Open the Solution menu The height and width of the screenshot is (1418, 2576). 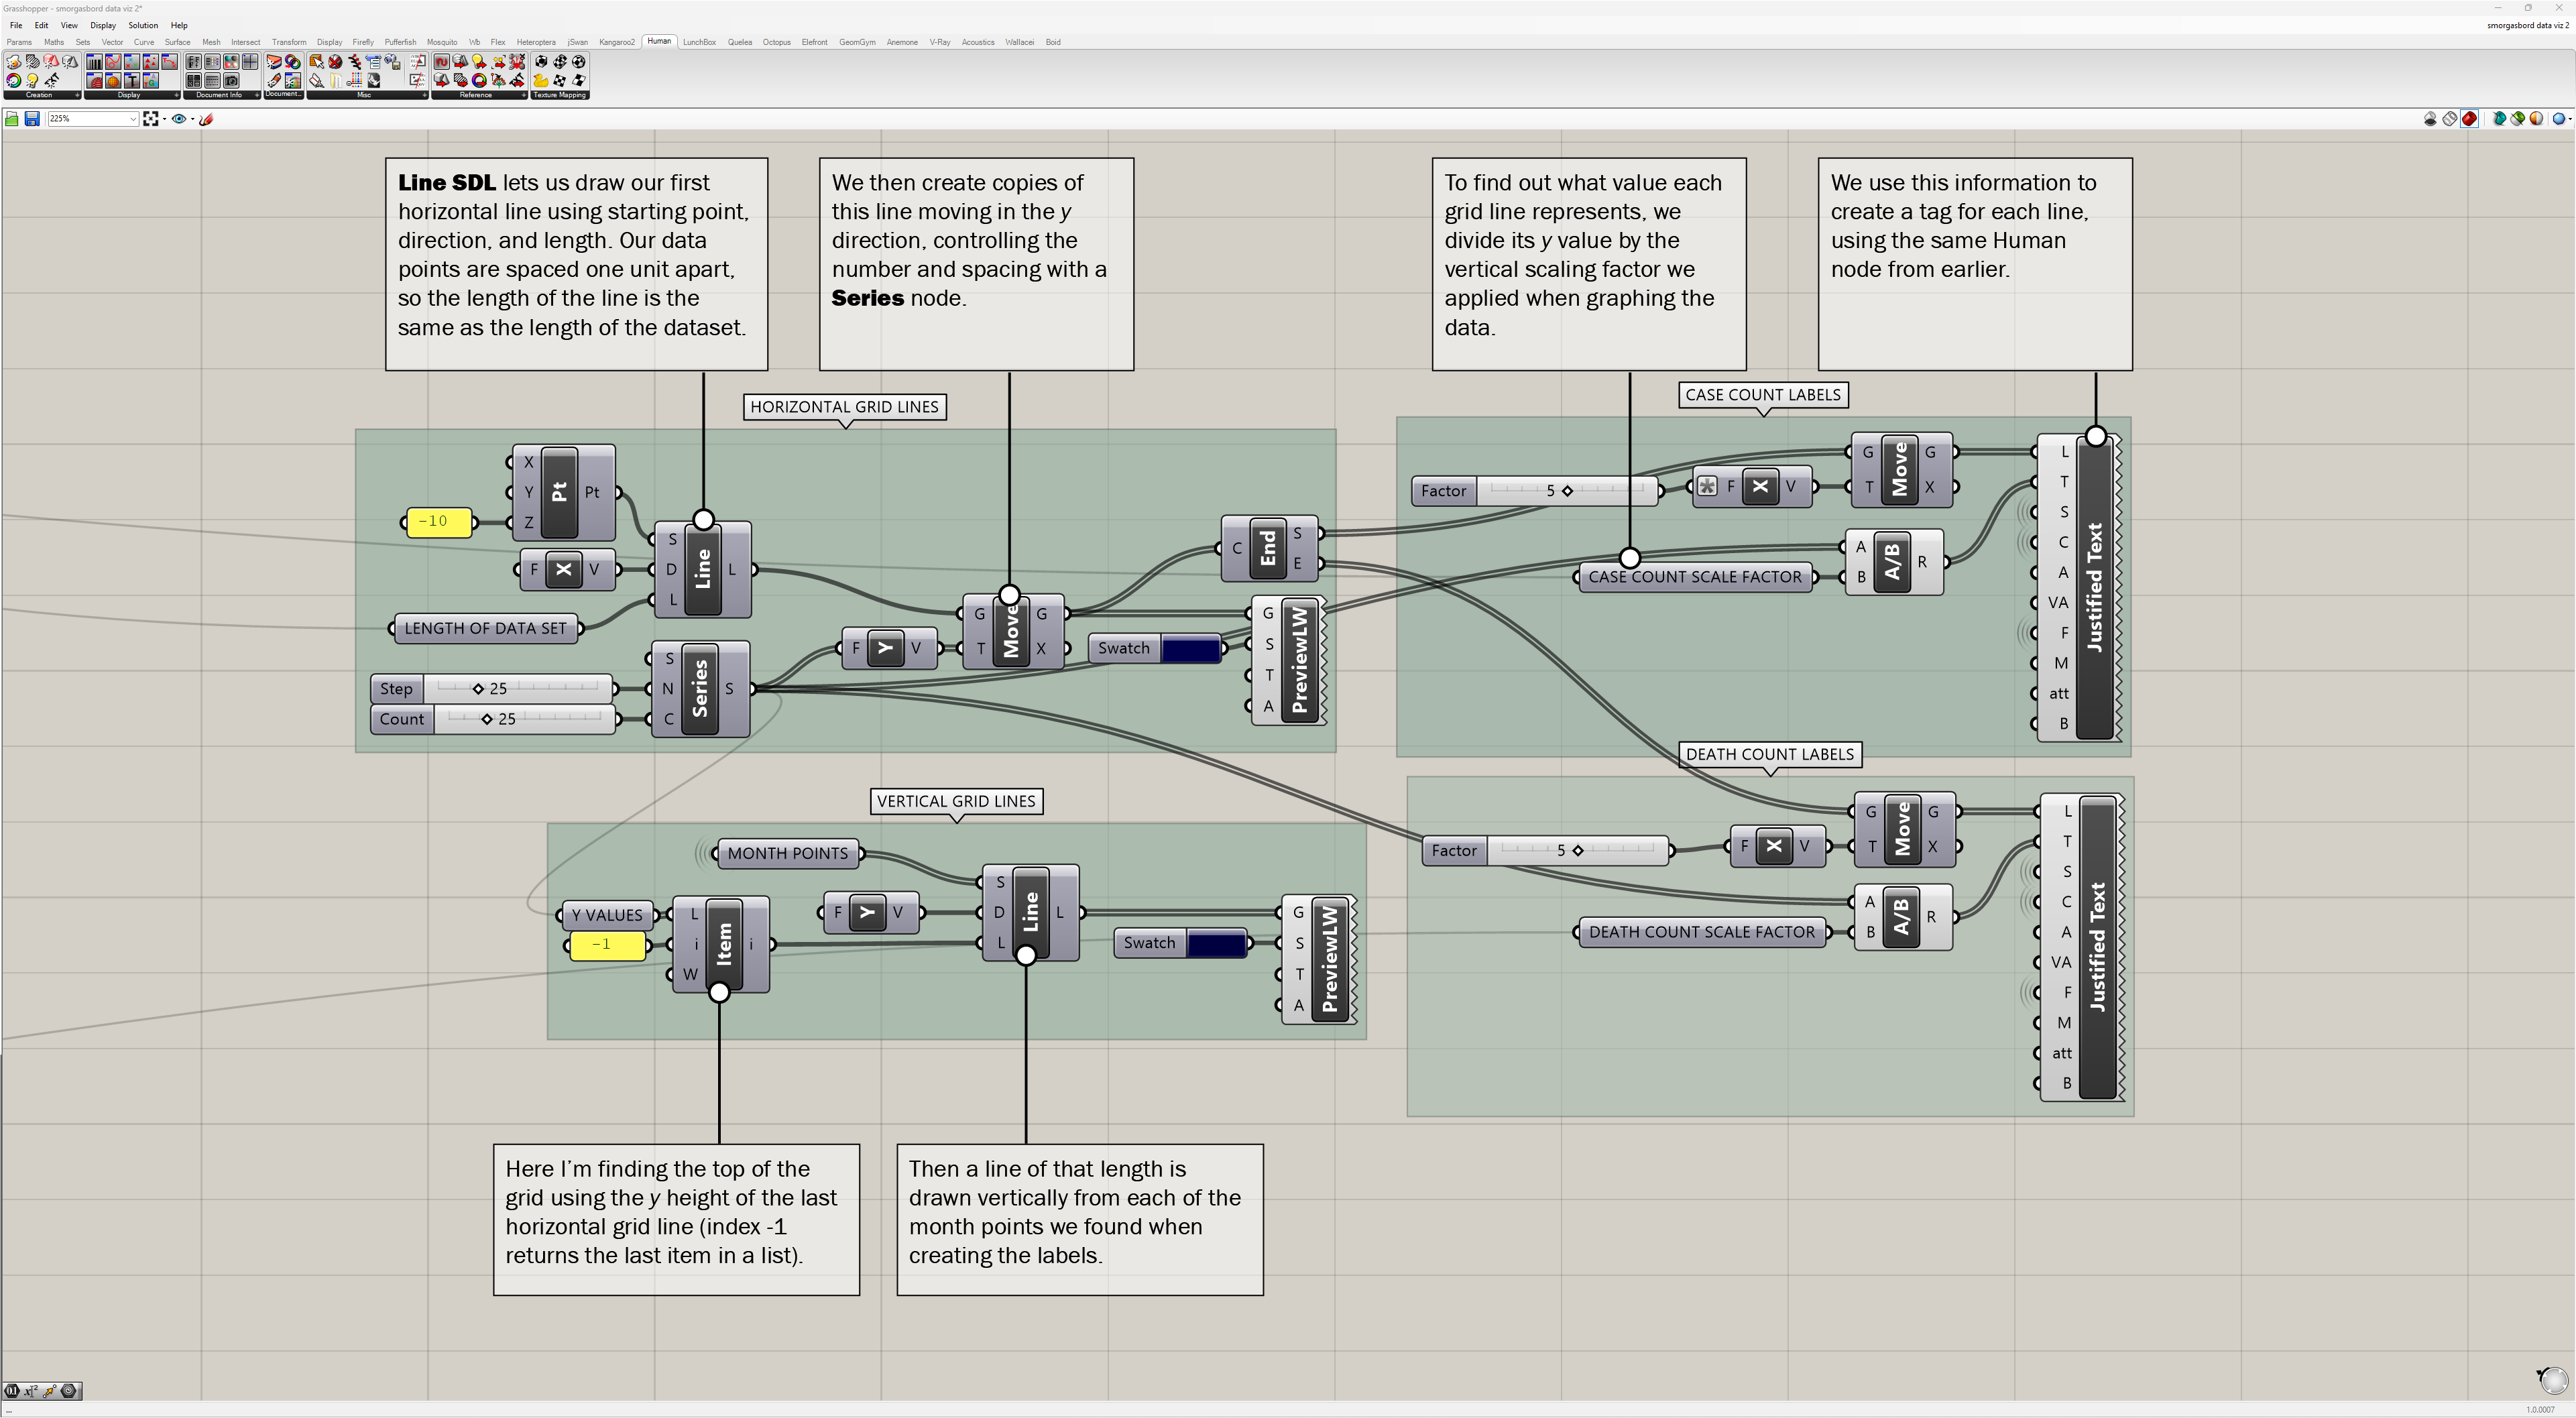coord(142,25)
